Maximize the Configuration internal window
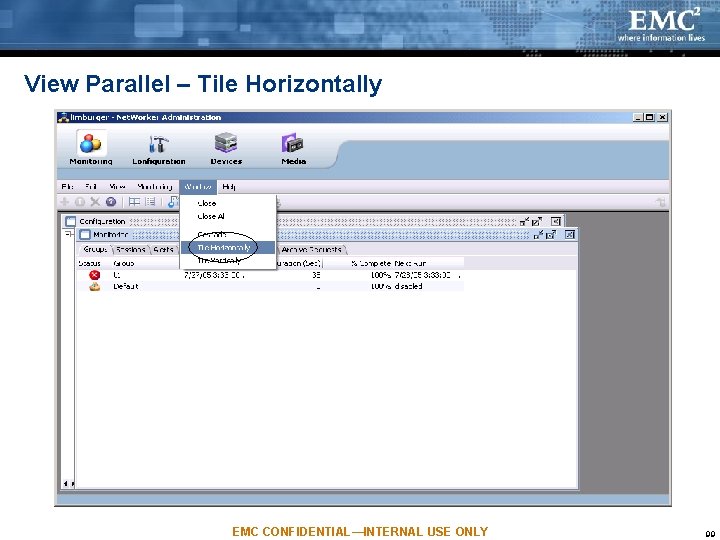 tap(537, 222)
